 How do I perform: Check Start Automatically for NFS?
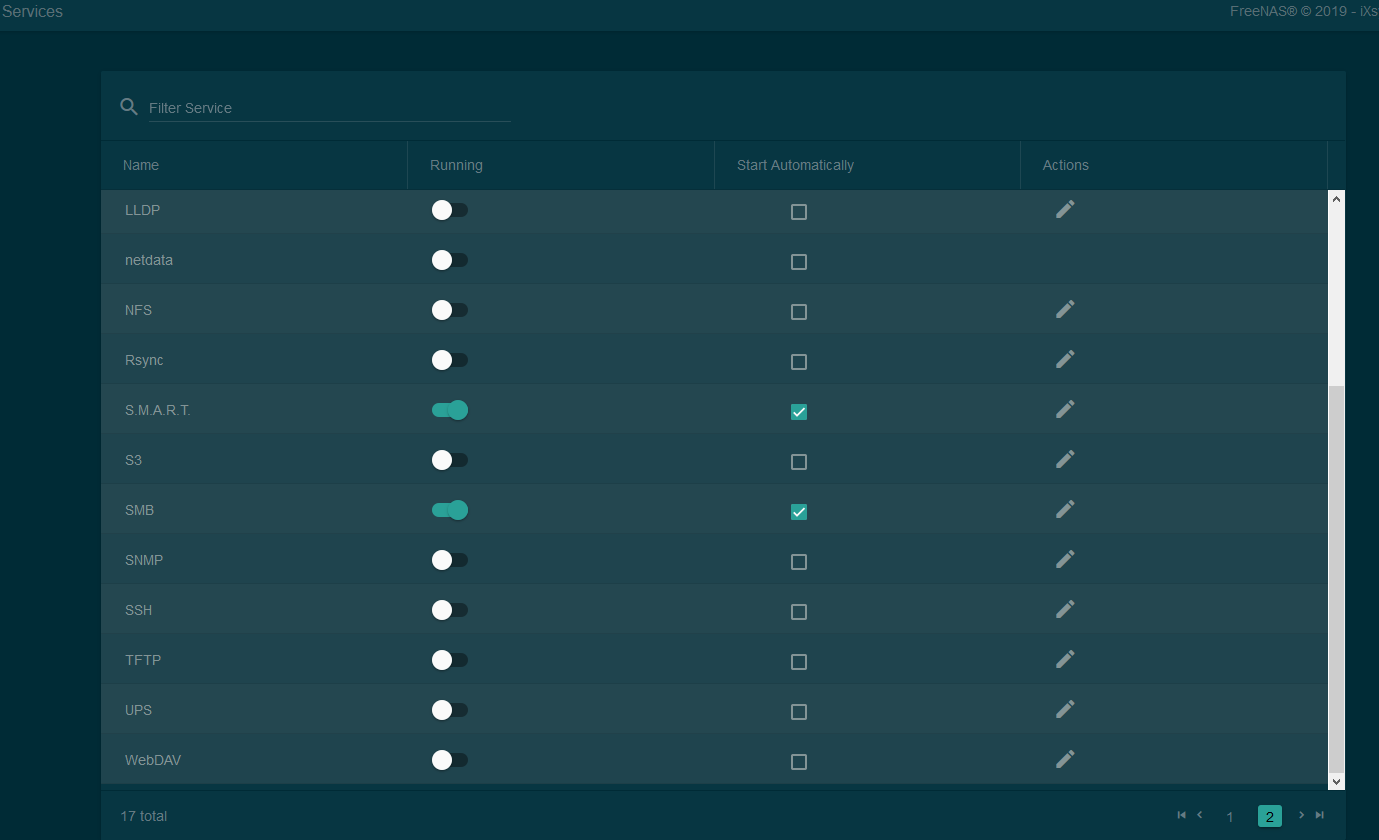coord(799,312)
